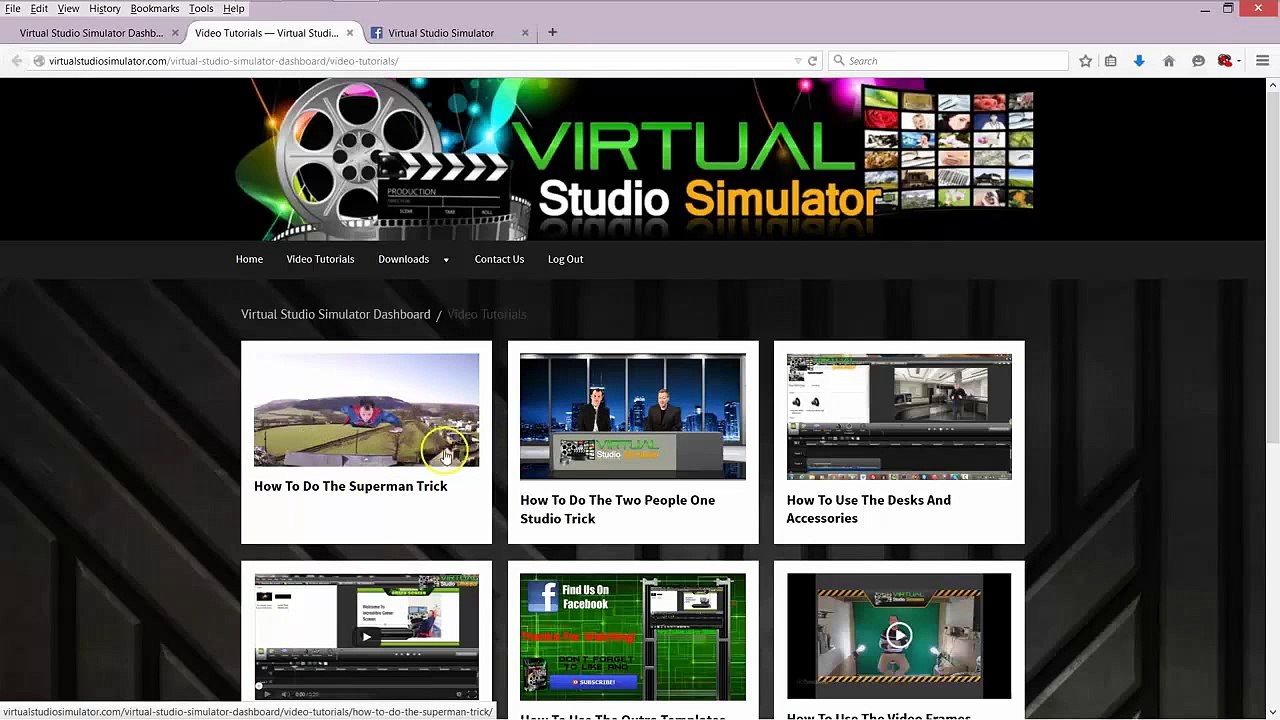Close the Virtual Studio Simulator Dashboard tab

tap(175, 33)
